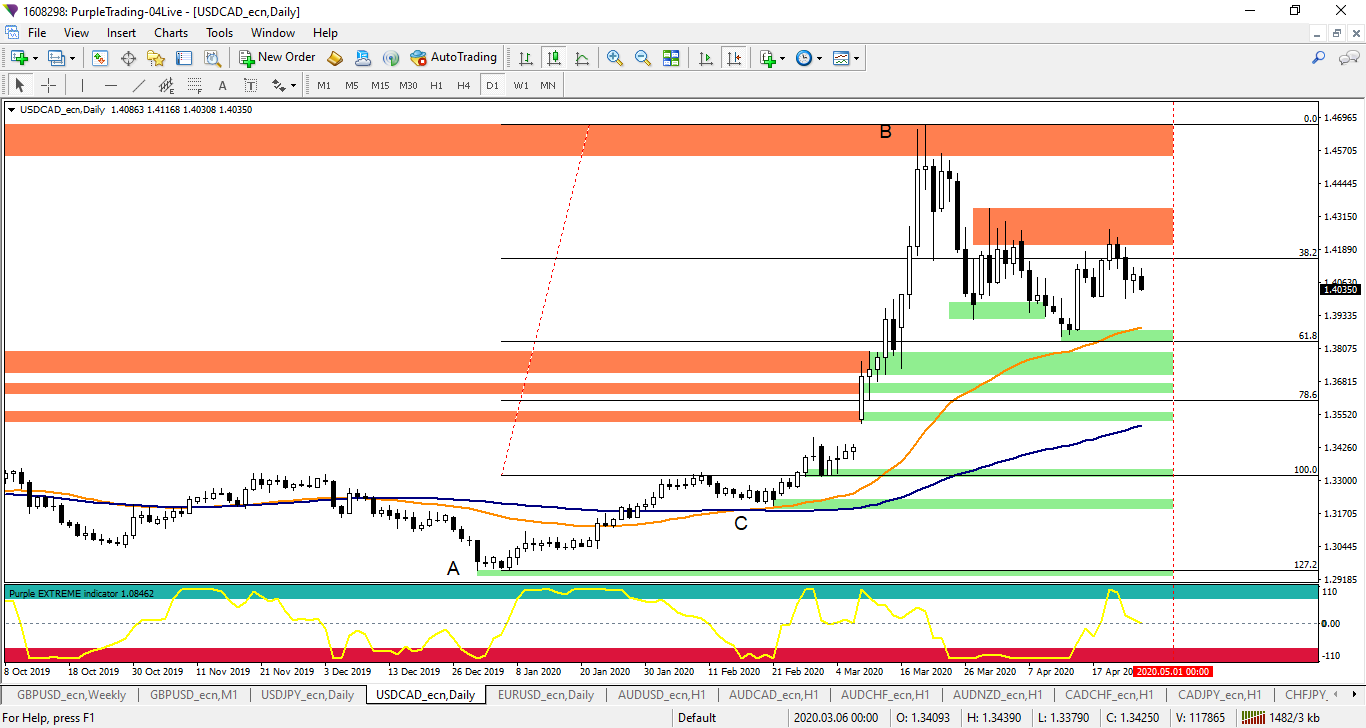Viewport: 1366px width, 728px height.
Task: Open the USDCAD_ecn,Daily chart title triangle
Action: pyautogui.click(x=11, y=110)
